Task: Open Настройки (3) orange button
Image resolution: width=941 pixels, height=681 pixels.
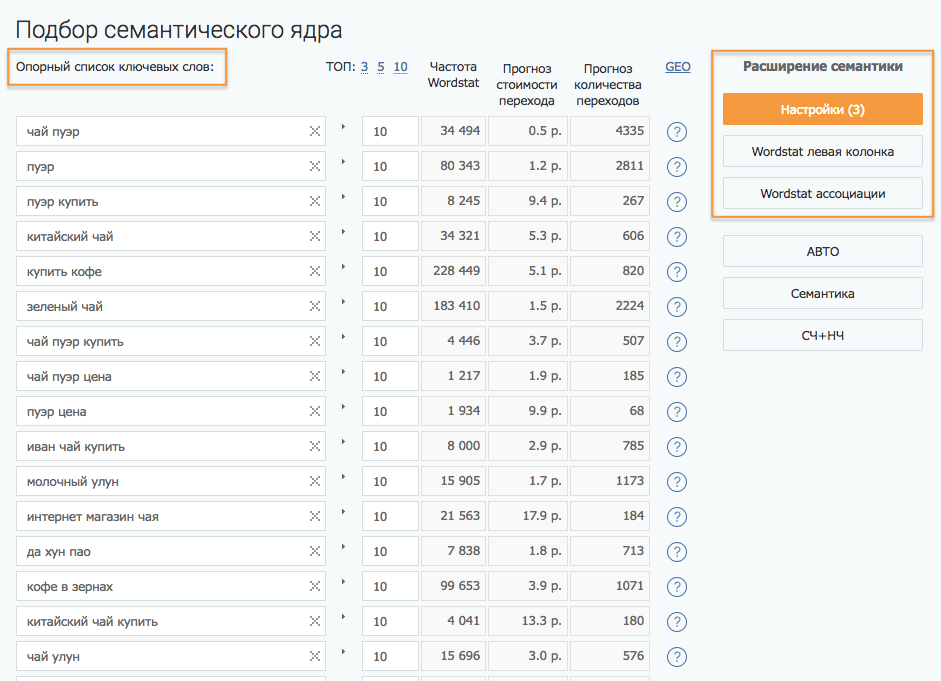Action: pyautogui.click(x=822, y=109)
